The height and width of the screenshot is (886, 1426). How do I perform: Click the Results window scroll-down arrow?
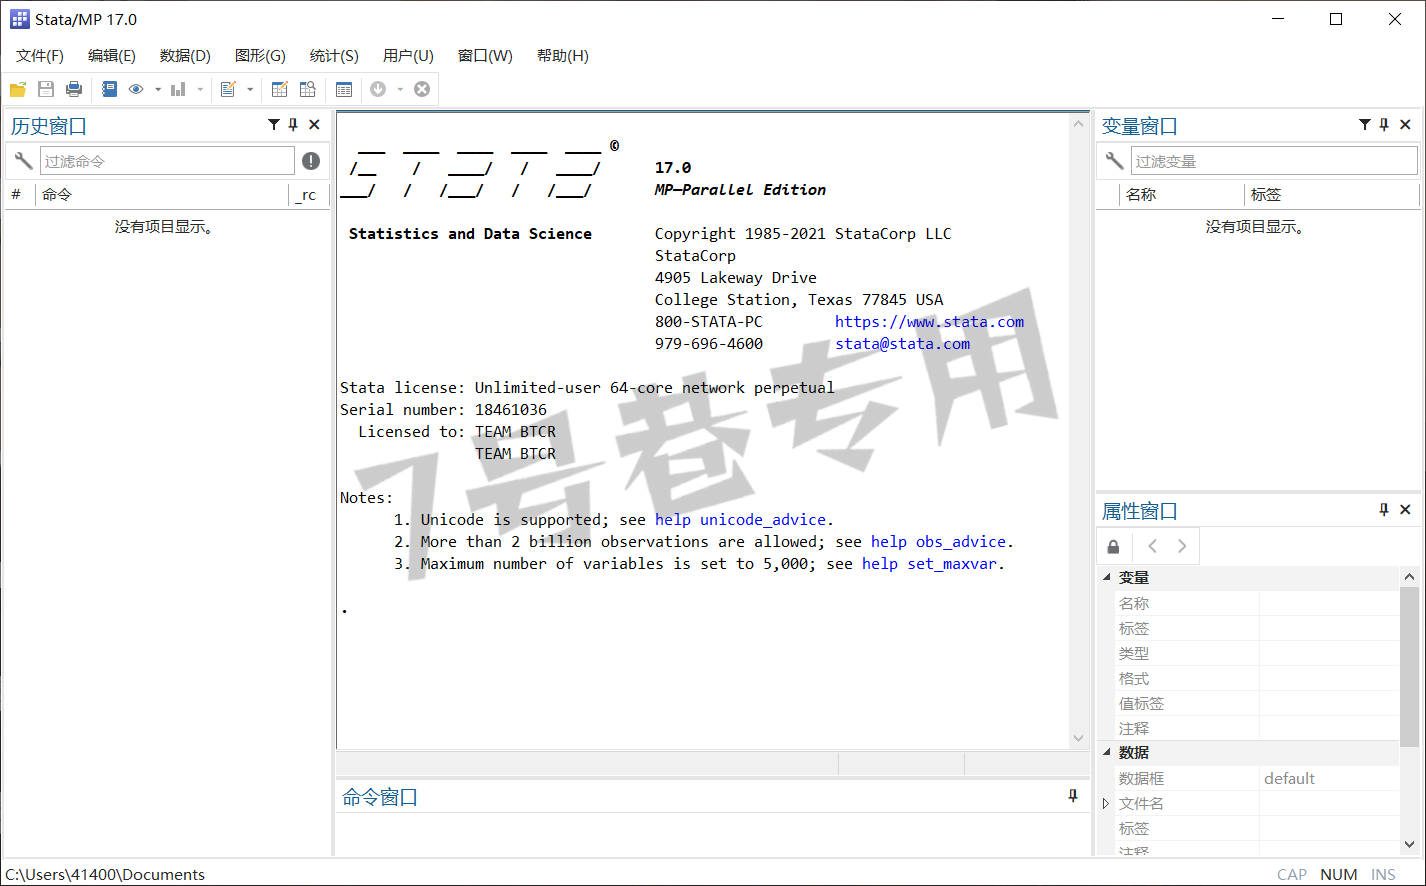tap(1078, 738)
